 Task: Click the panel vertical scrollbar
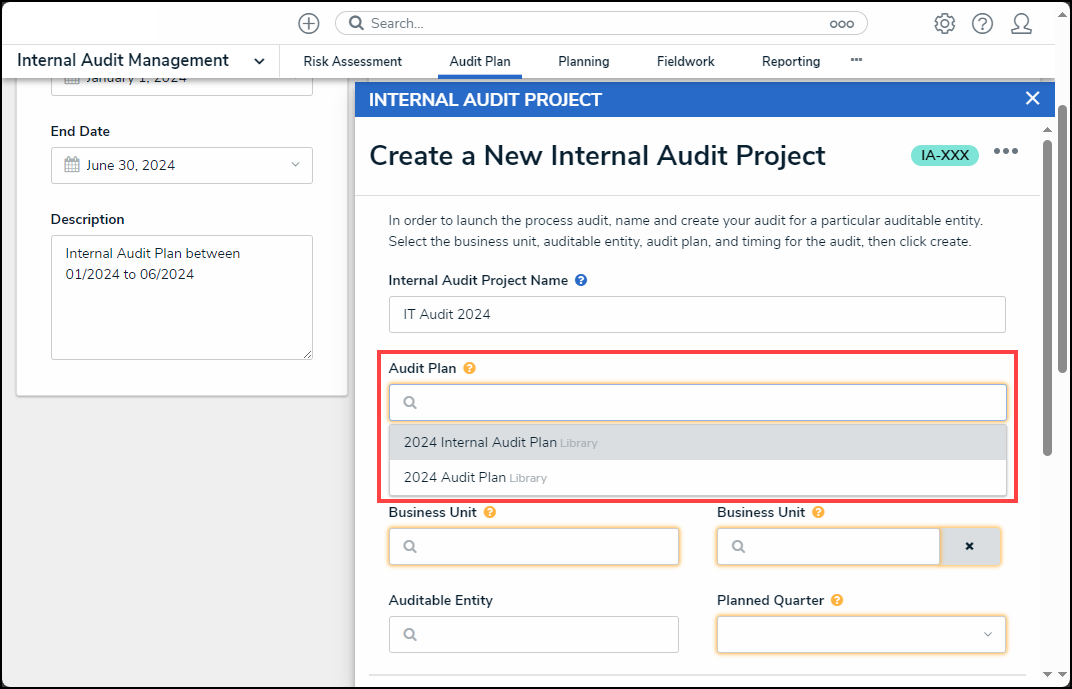coord(1047,300)
